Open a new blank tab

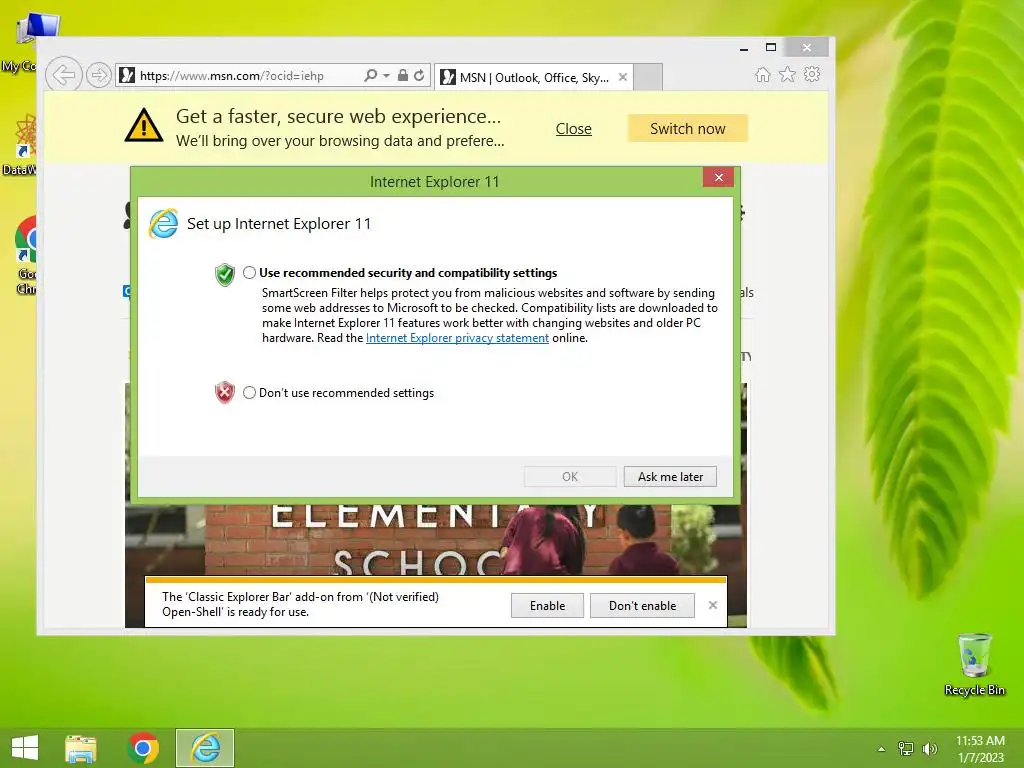click(x=648, y=77)
